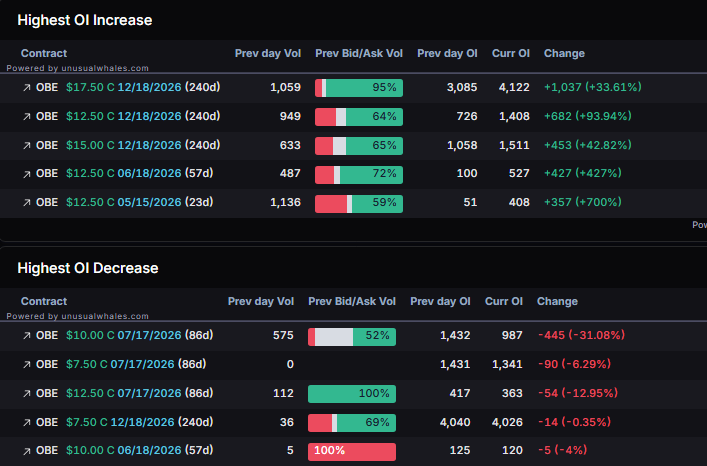
Task: Open arrow icon for OBE $10.00 C 07/17/2026
Action: (27, 336)
